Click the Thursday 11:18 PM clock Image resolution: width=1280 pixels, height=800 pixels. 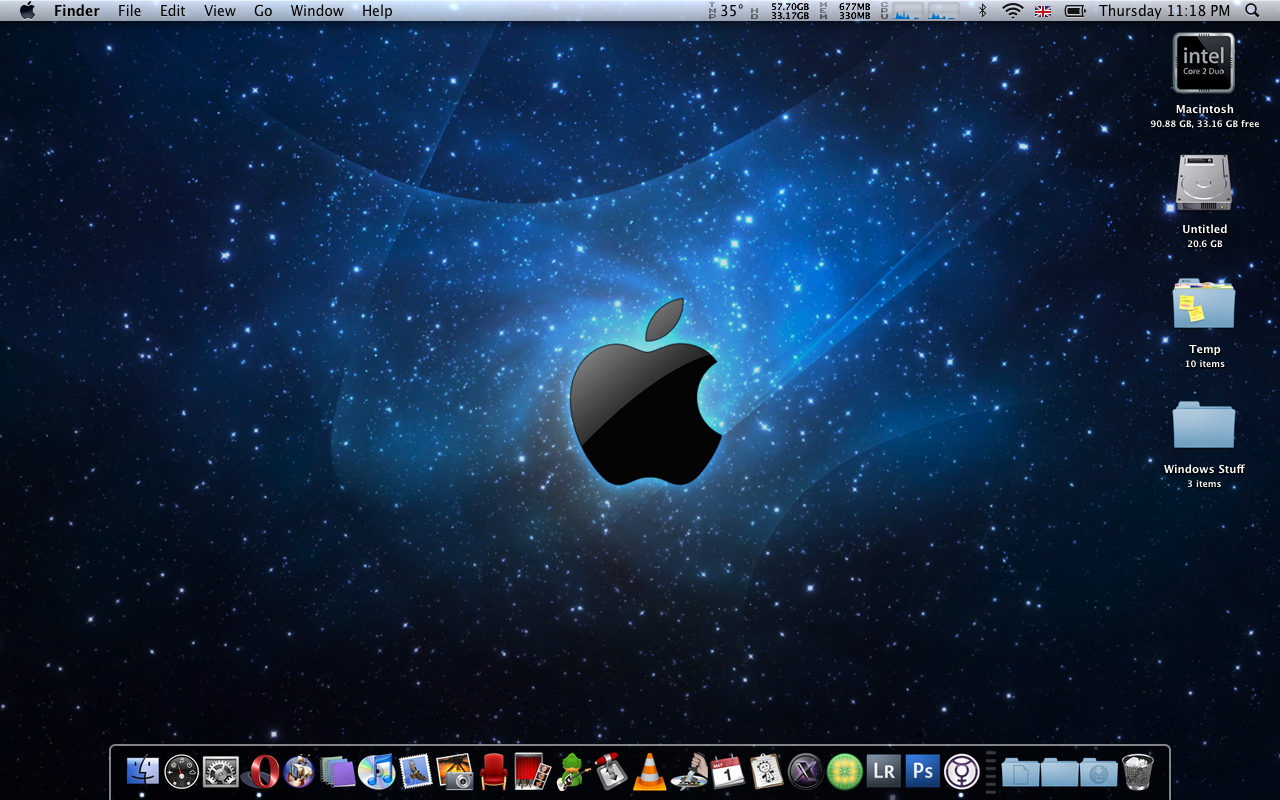pos(1164,10)
